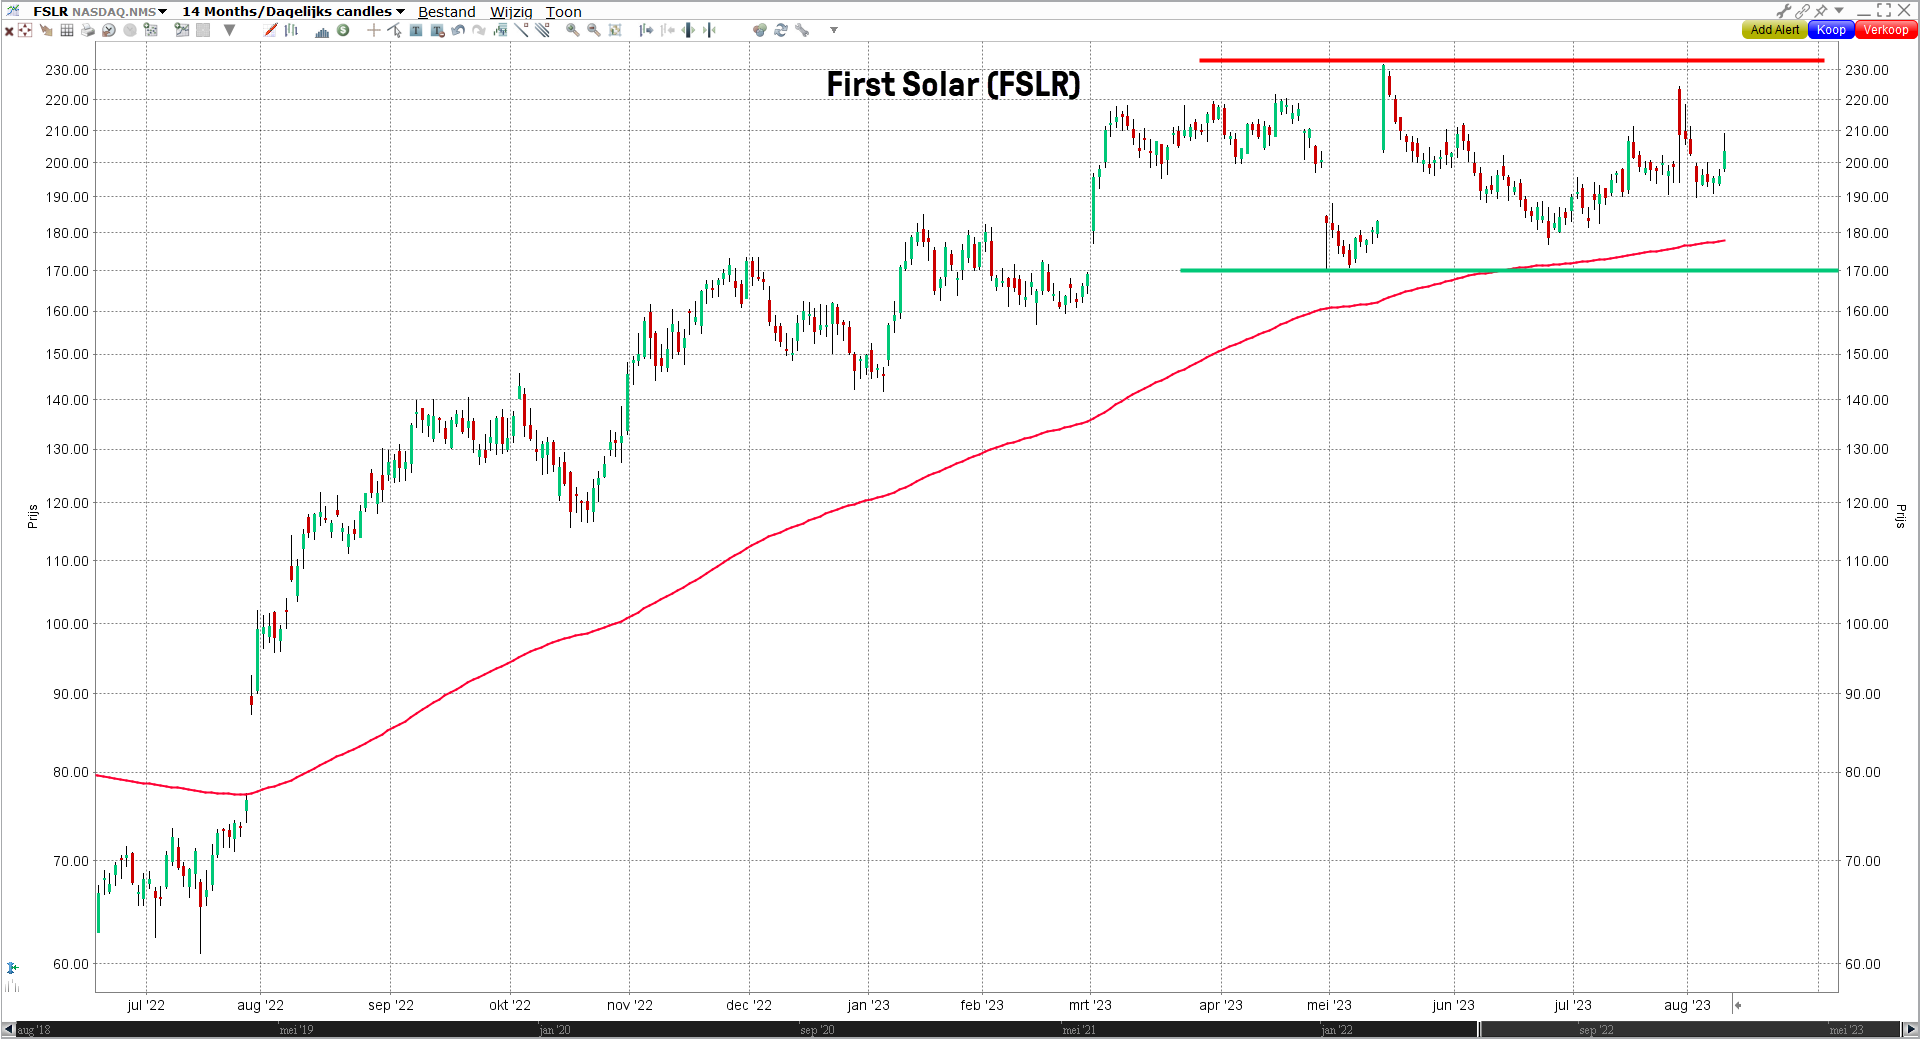The image size is (1920, 1039).
Task: Click the red X delete icon in toolbar
Action: (x=9, y=31)
